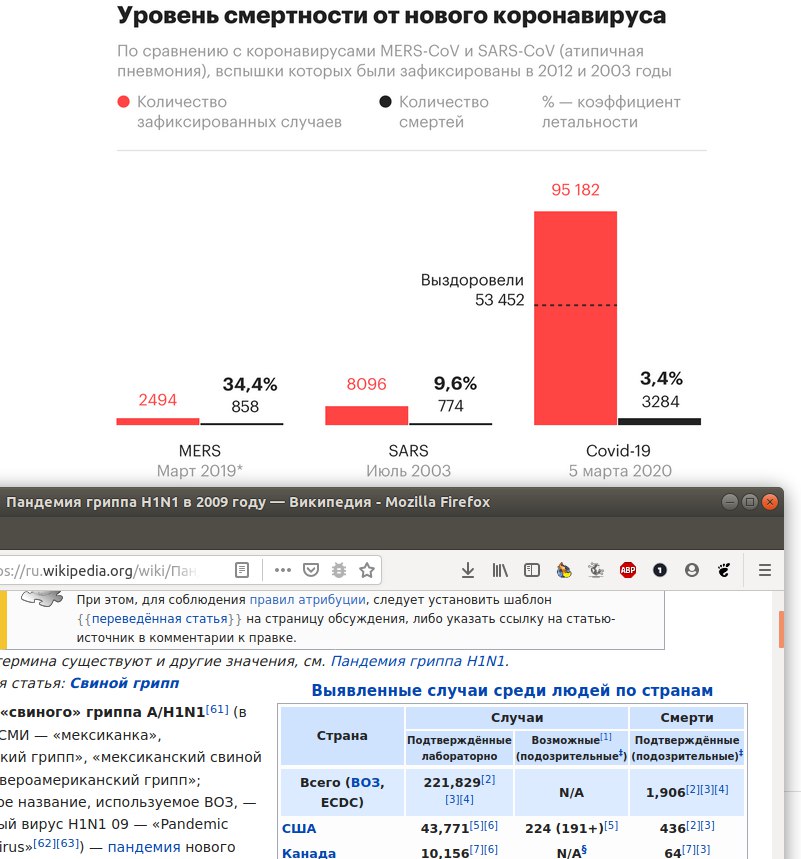Viewport: 801px width, 859px height.
Task: Show the sidebar panel
Action: 531,570
